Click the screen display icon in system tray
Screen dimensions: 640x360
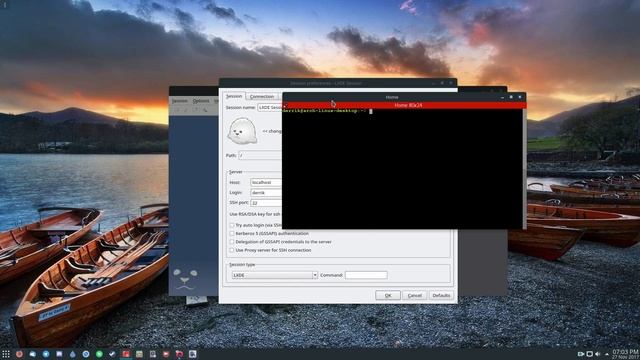(589, 354)
